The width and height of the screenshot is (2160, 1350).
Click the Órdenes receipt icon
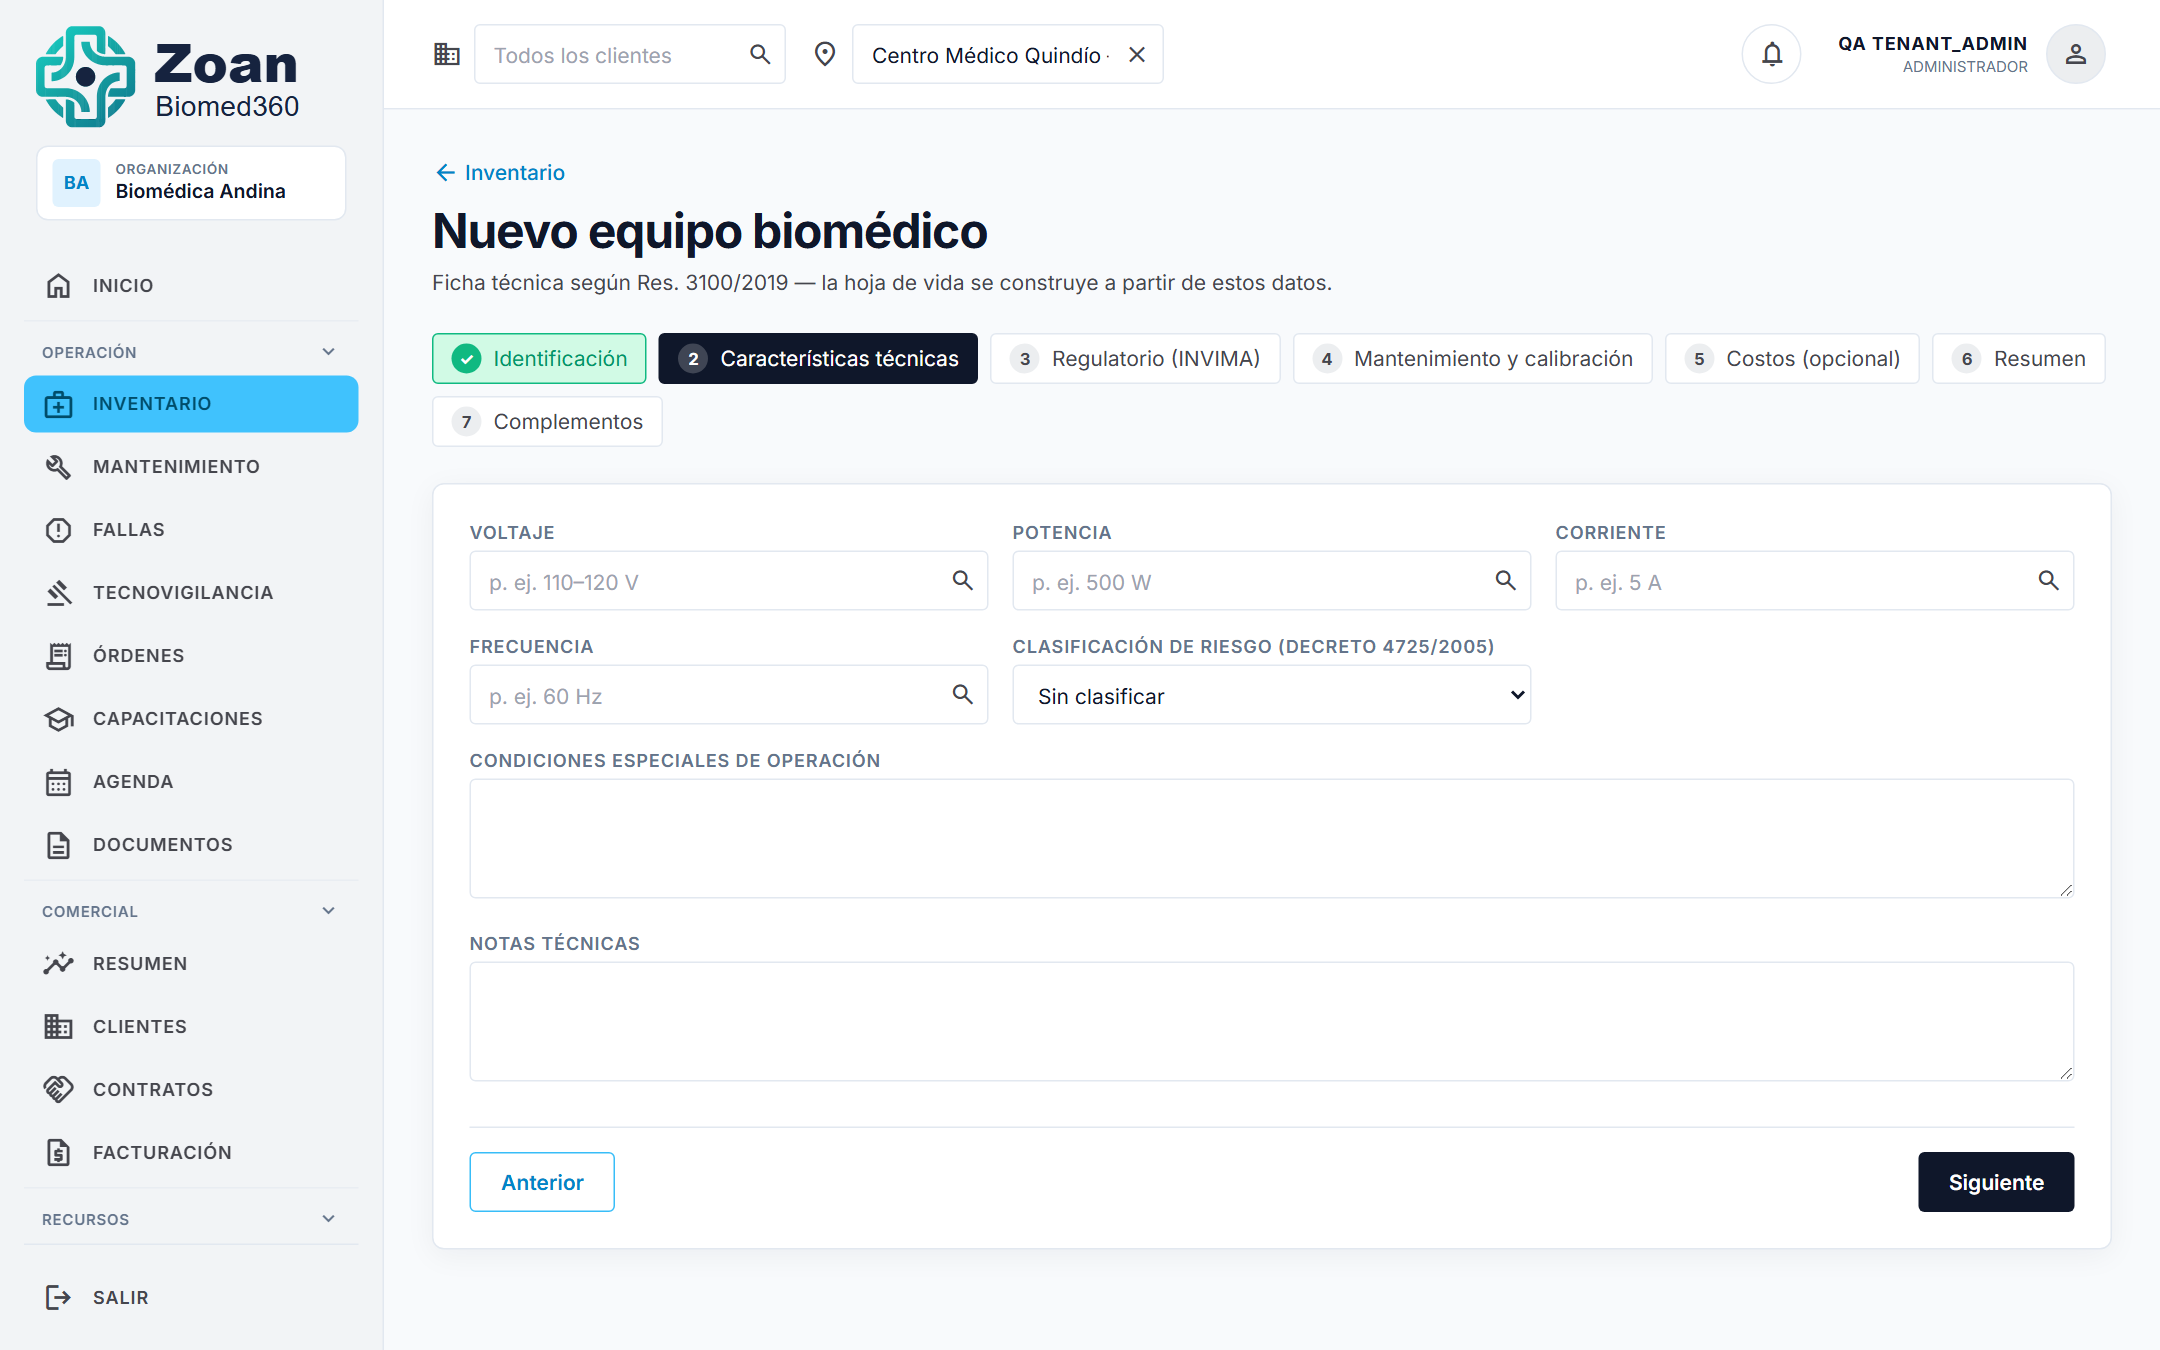click(59, 656)
